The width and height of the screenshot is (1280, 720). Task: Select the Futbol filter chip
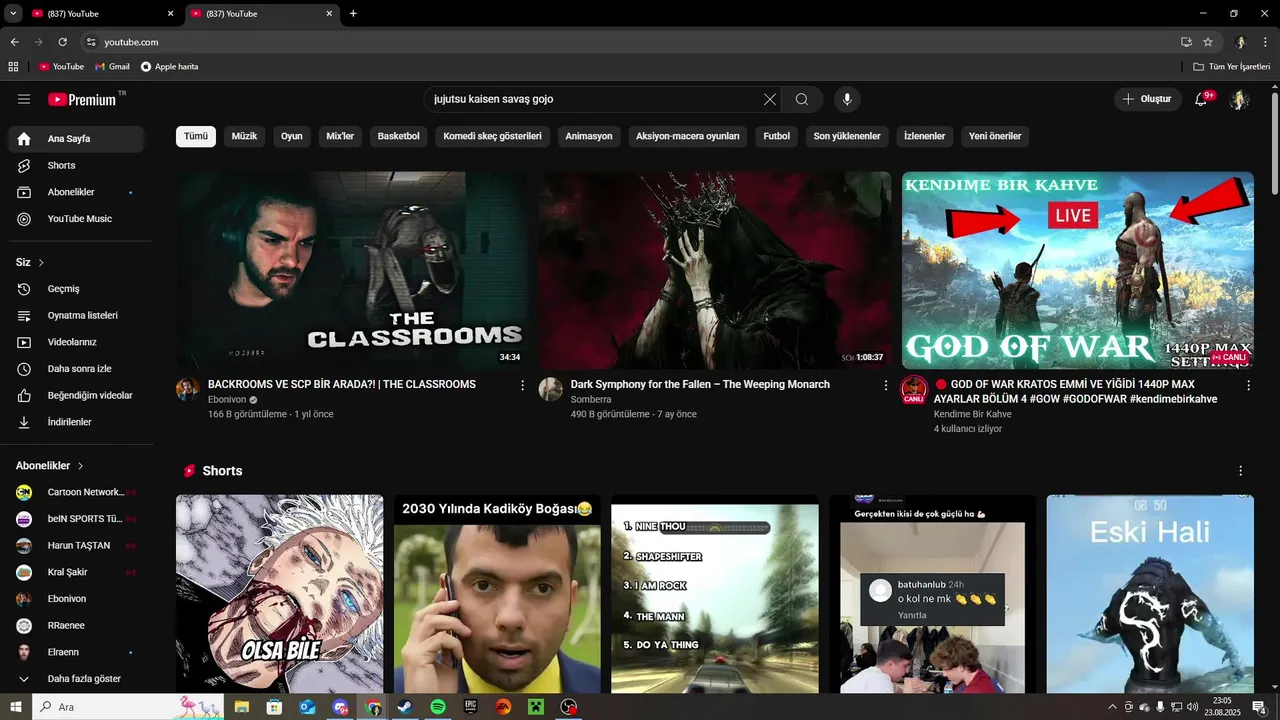tap(777, 136)
